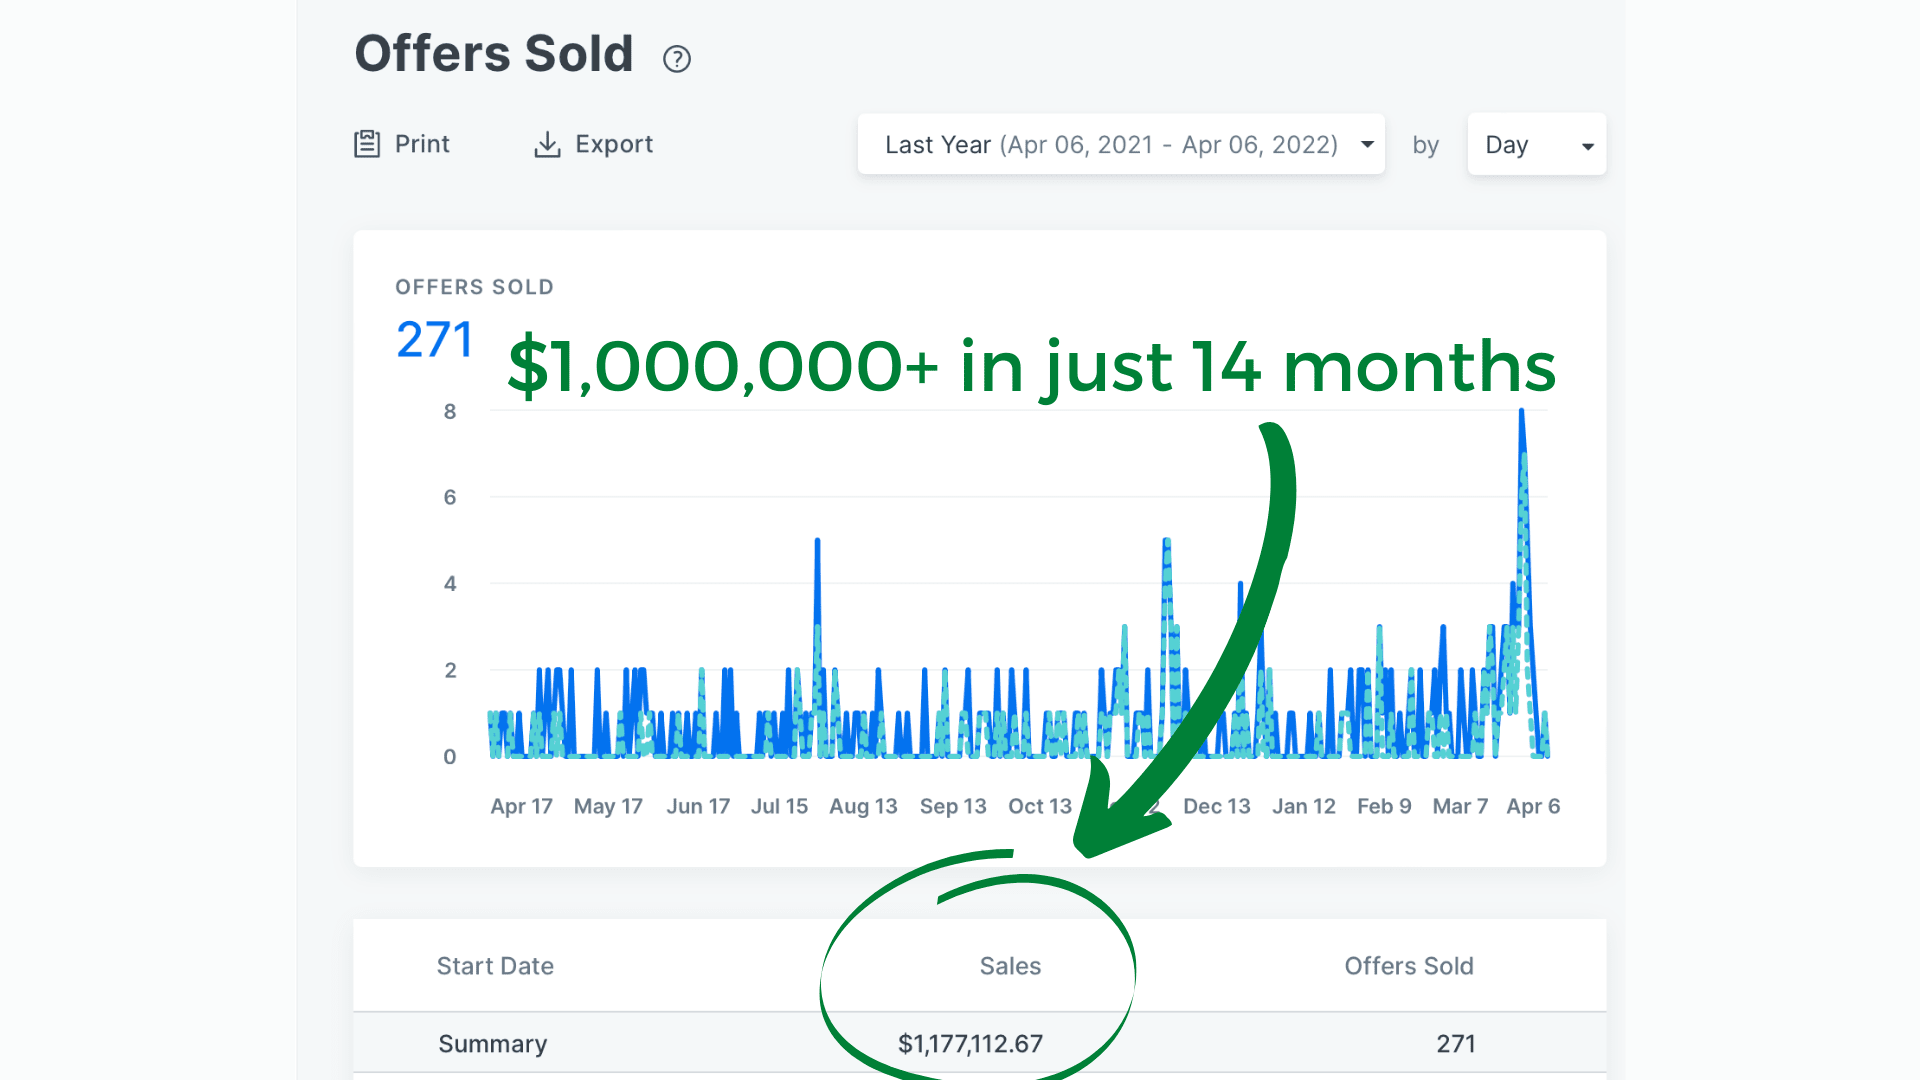Click the Dec 13 axis label
Viewport: 1920px width, 1080px height.
click(1216, 806)
